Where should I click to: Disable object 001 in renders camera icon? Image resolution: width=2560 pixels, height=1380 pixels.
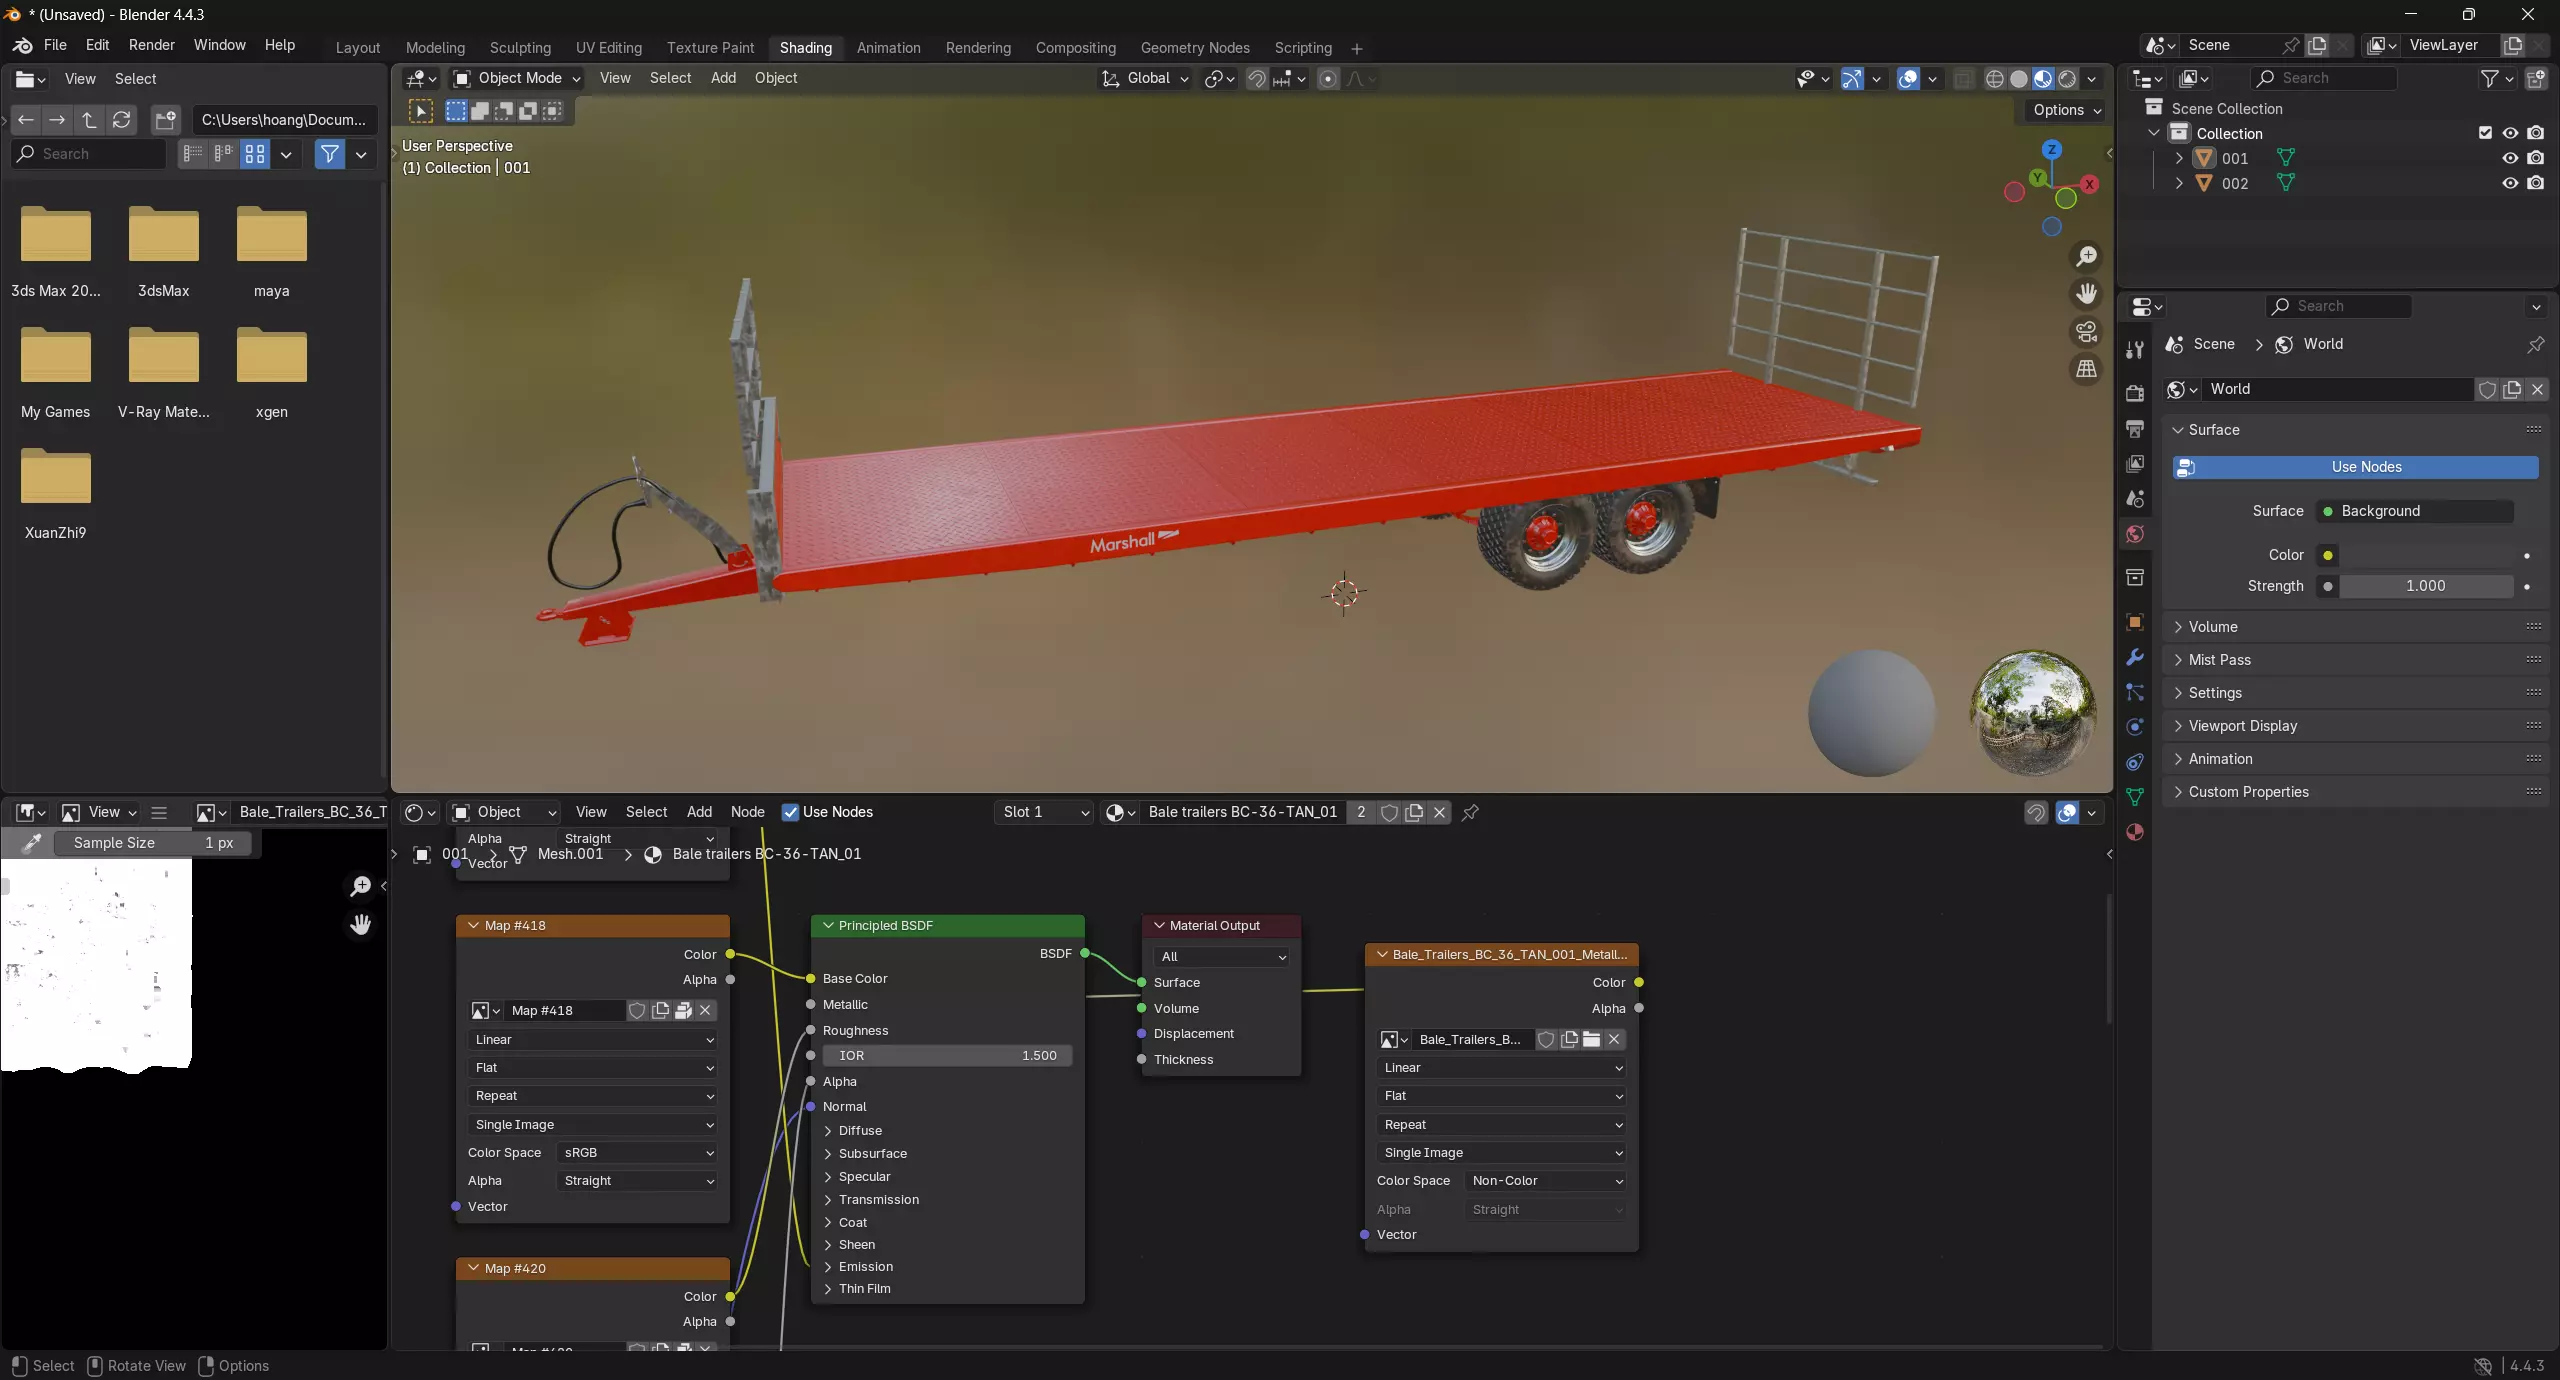click(2535, 158)
